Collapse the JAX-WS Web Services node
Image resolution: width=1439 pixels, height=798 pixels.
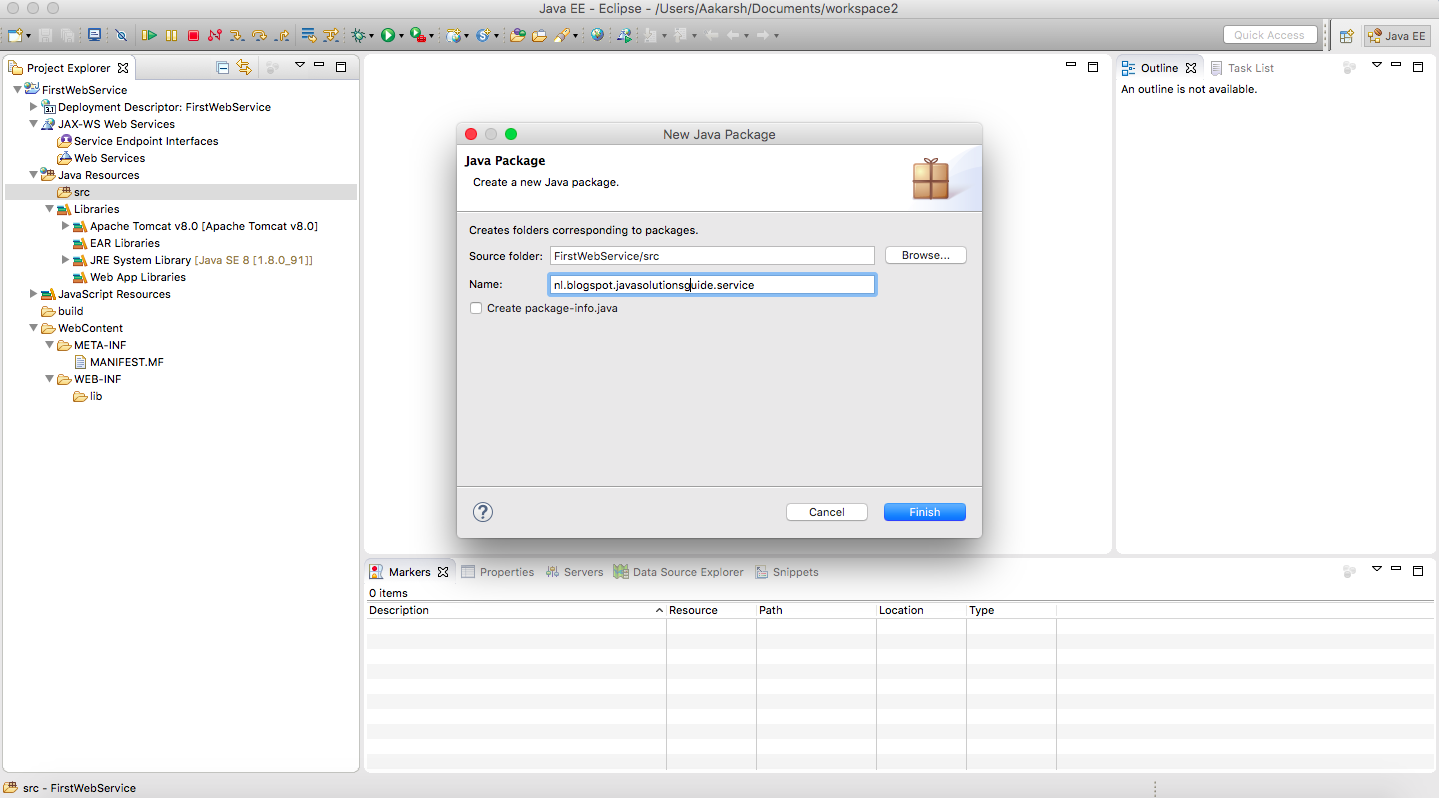34,124
